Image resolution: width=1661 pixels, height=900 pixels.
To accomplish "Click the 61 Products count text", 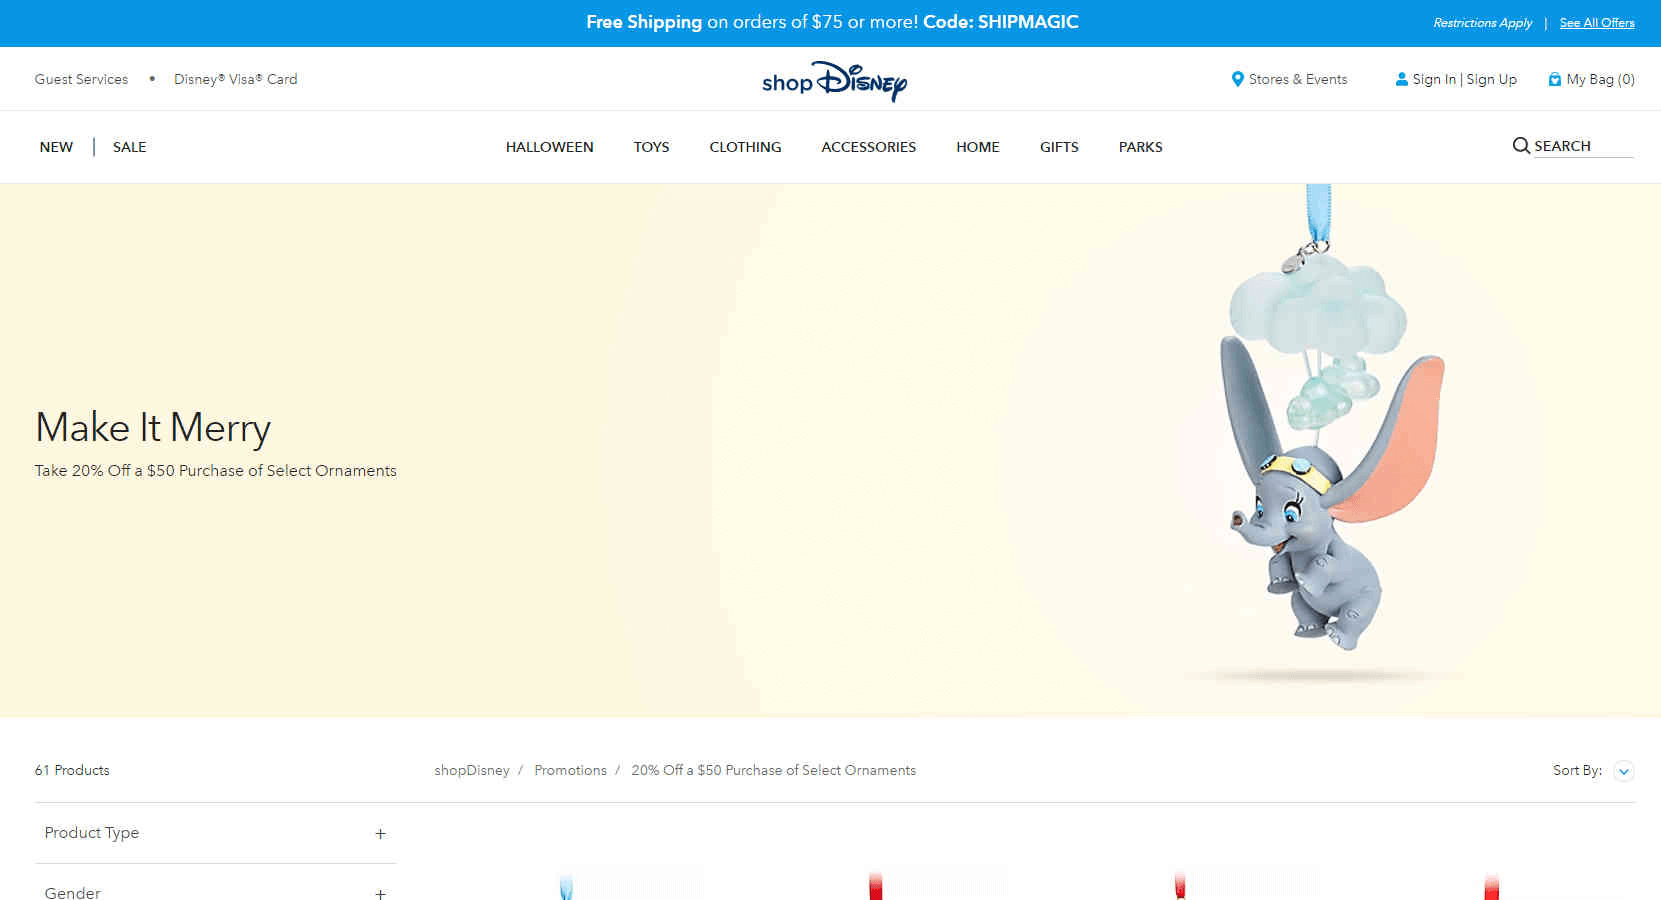I will click(x=72, y=770).
